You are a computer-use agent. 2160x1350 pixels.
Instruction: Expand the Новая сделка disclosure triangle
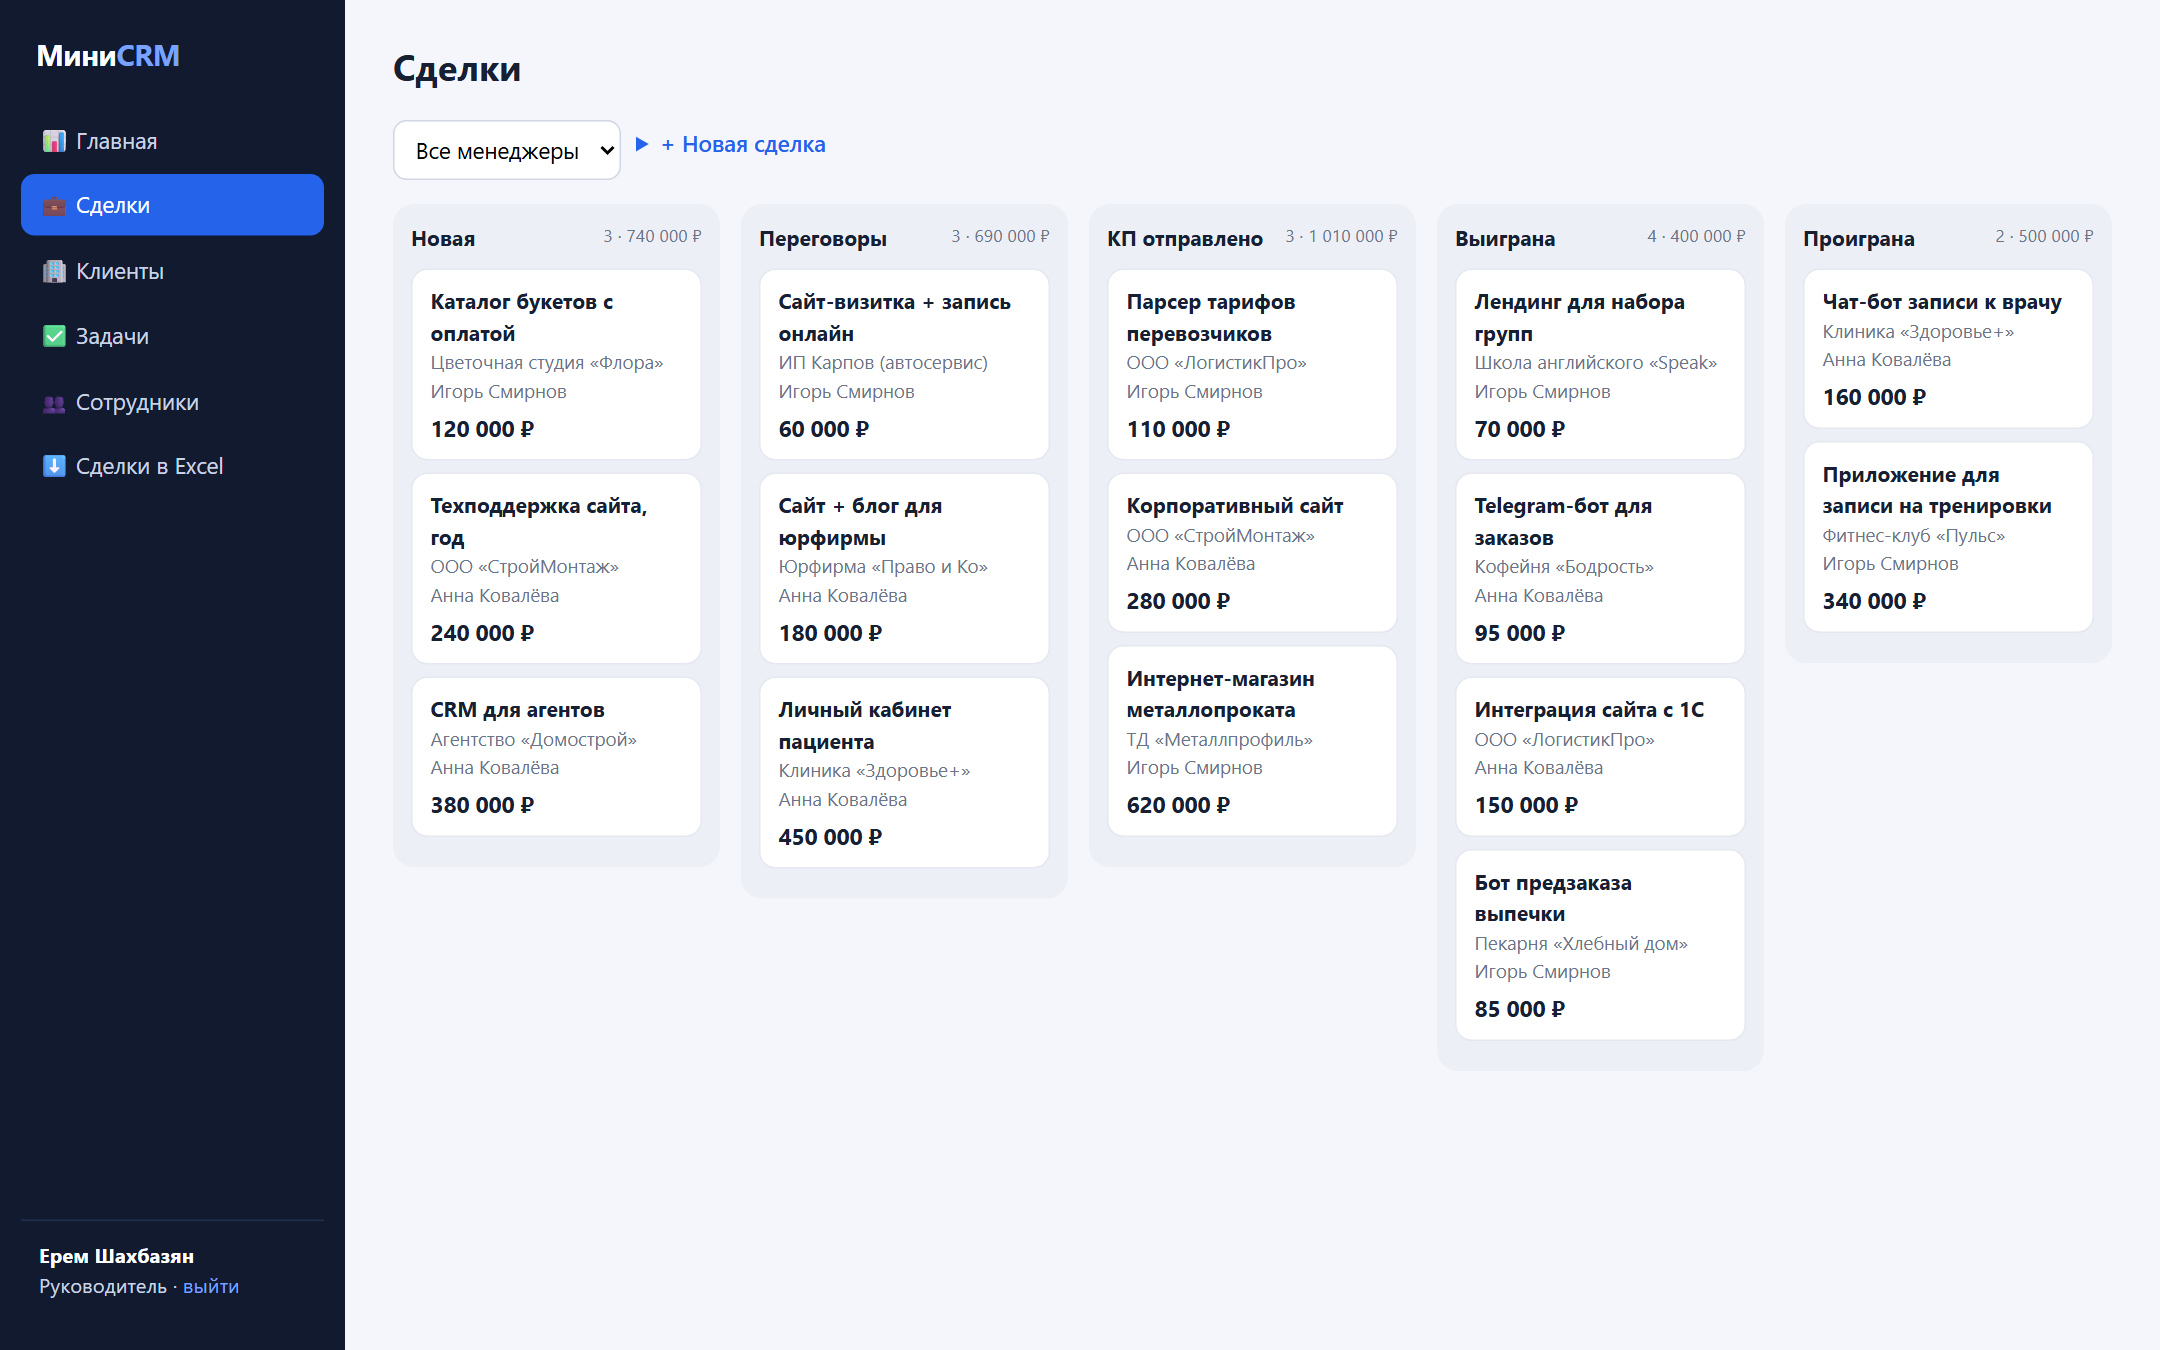(642, 145)
